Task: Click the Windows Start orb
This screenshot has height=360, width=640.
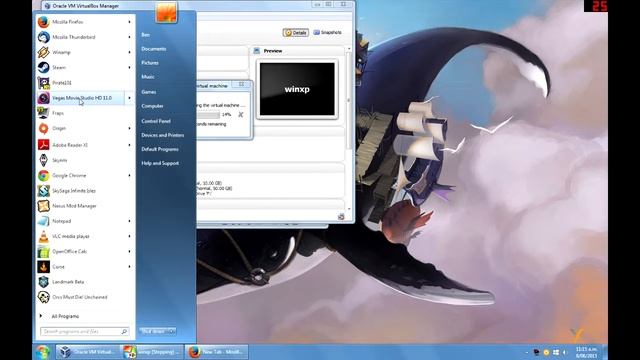Action: tap(43, 352)
